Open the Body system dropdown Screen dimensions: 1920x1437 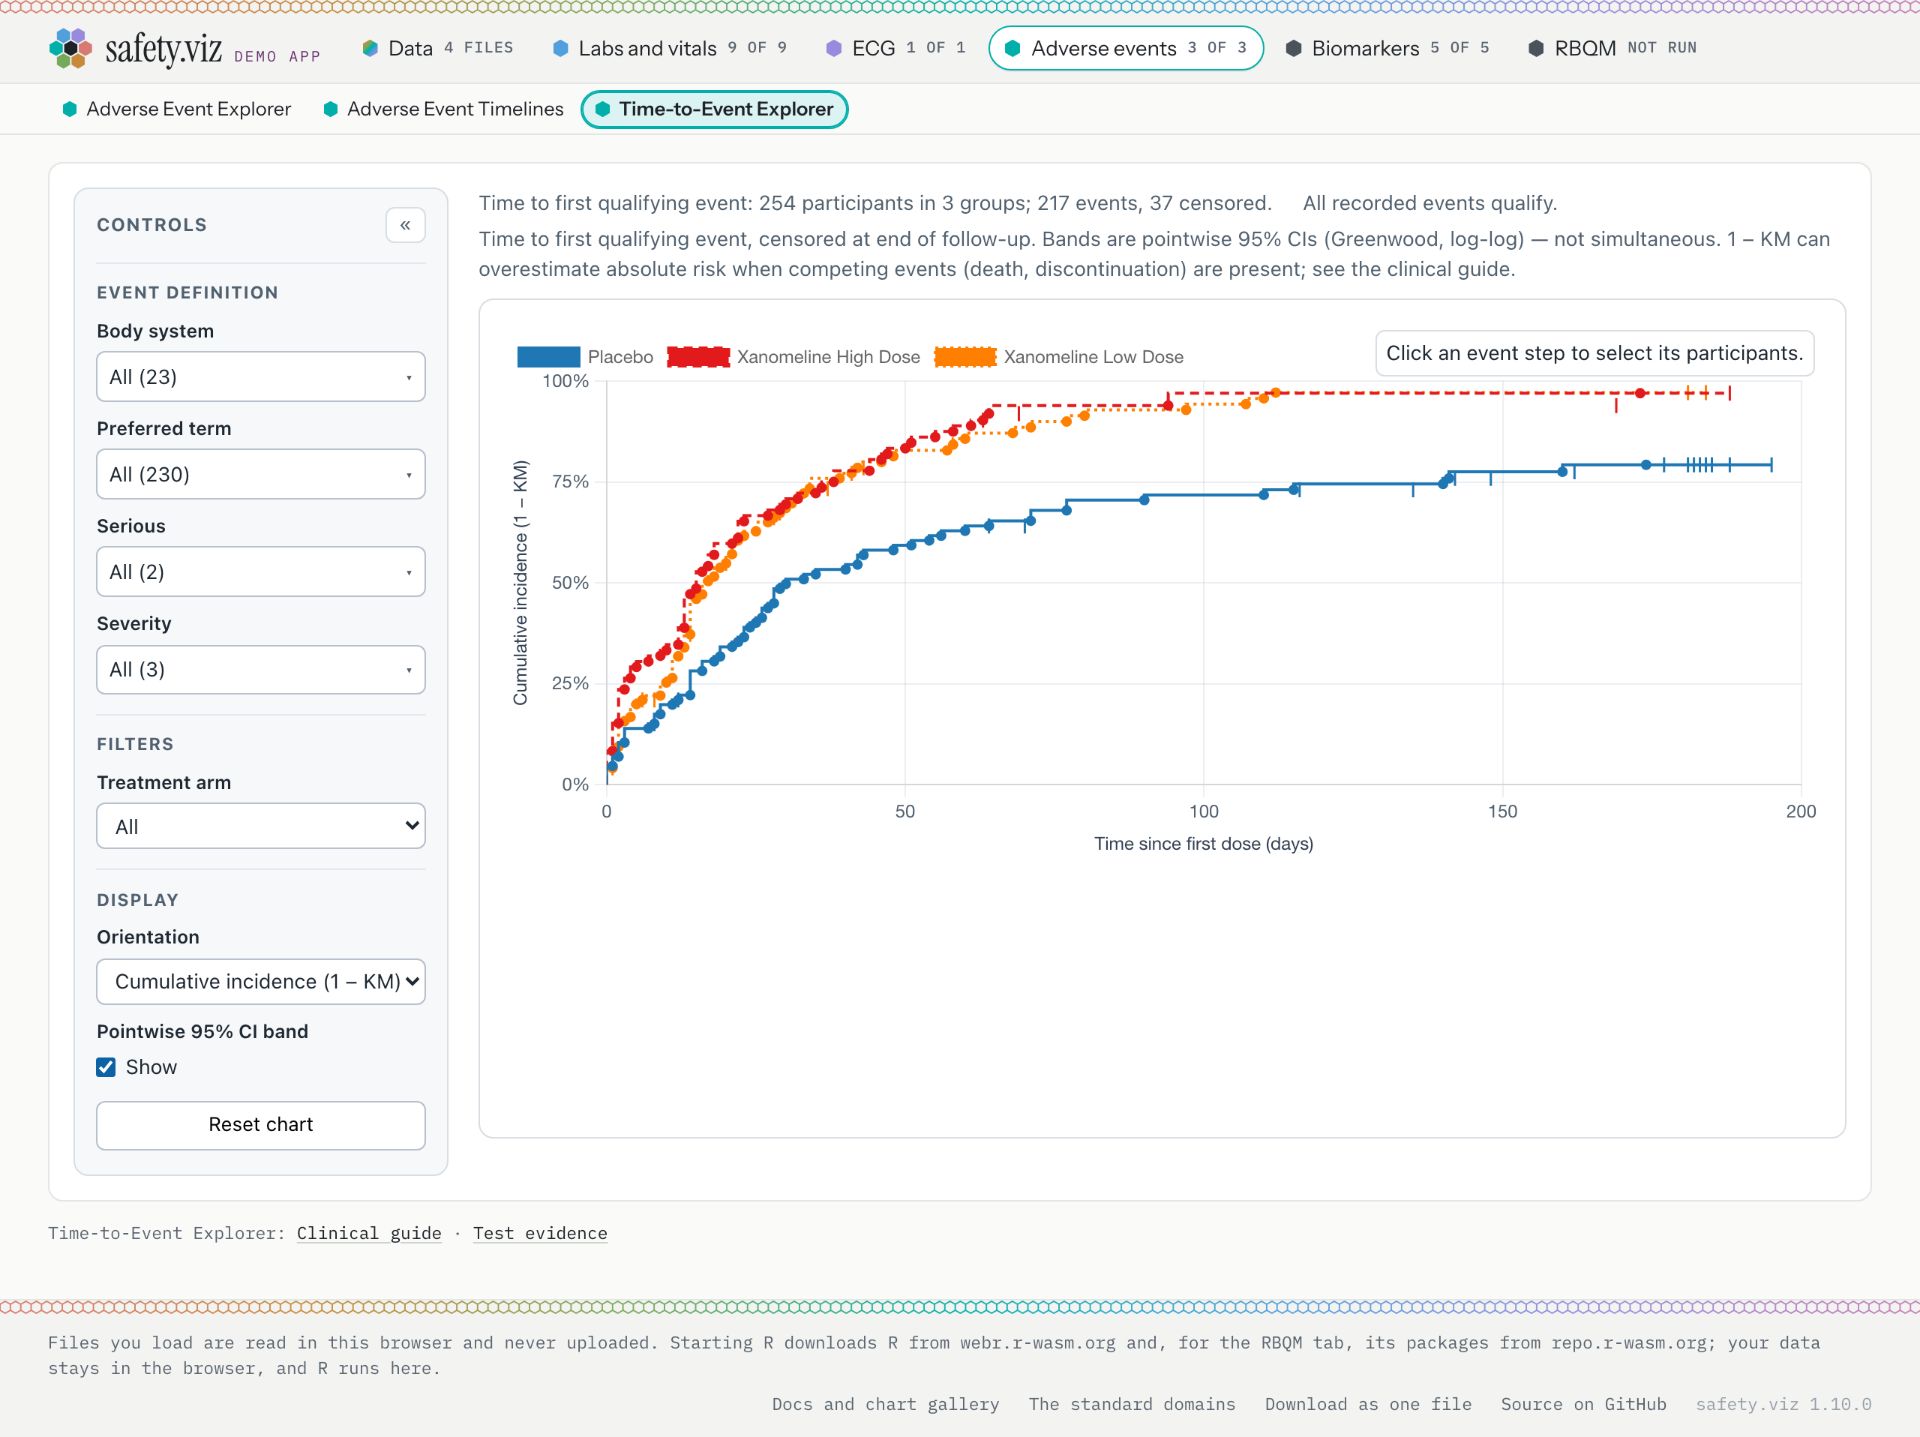tap(261, 377)
